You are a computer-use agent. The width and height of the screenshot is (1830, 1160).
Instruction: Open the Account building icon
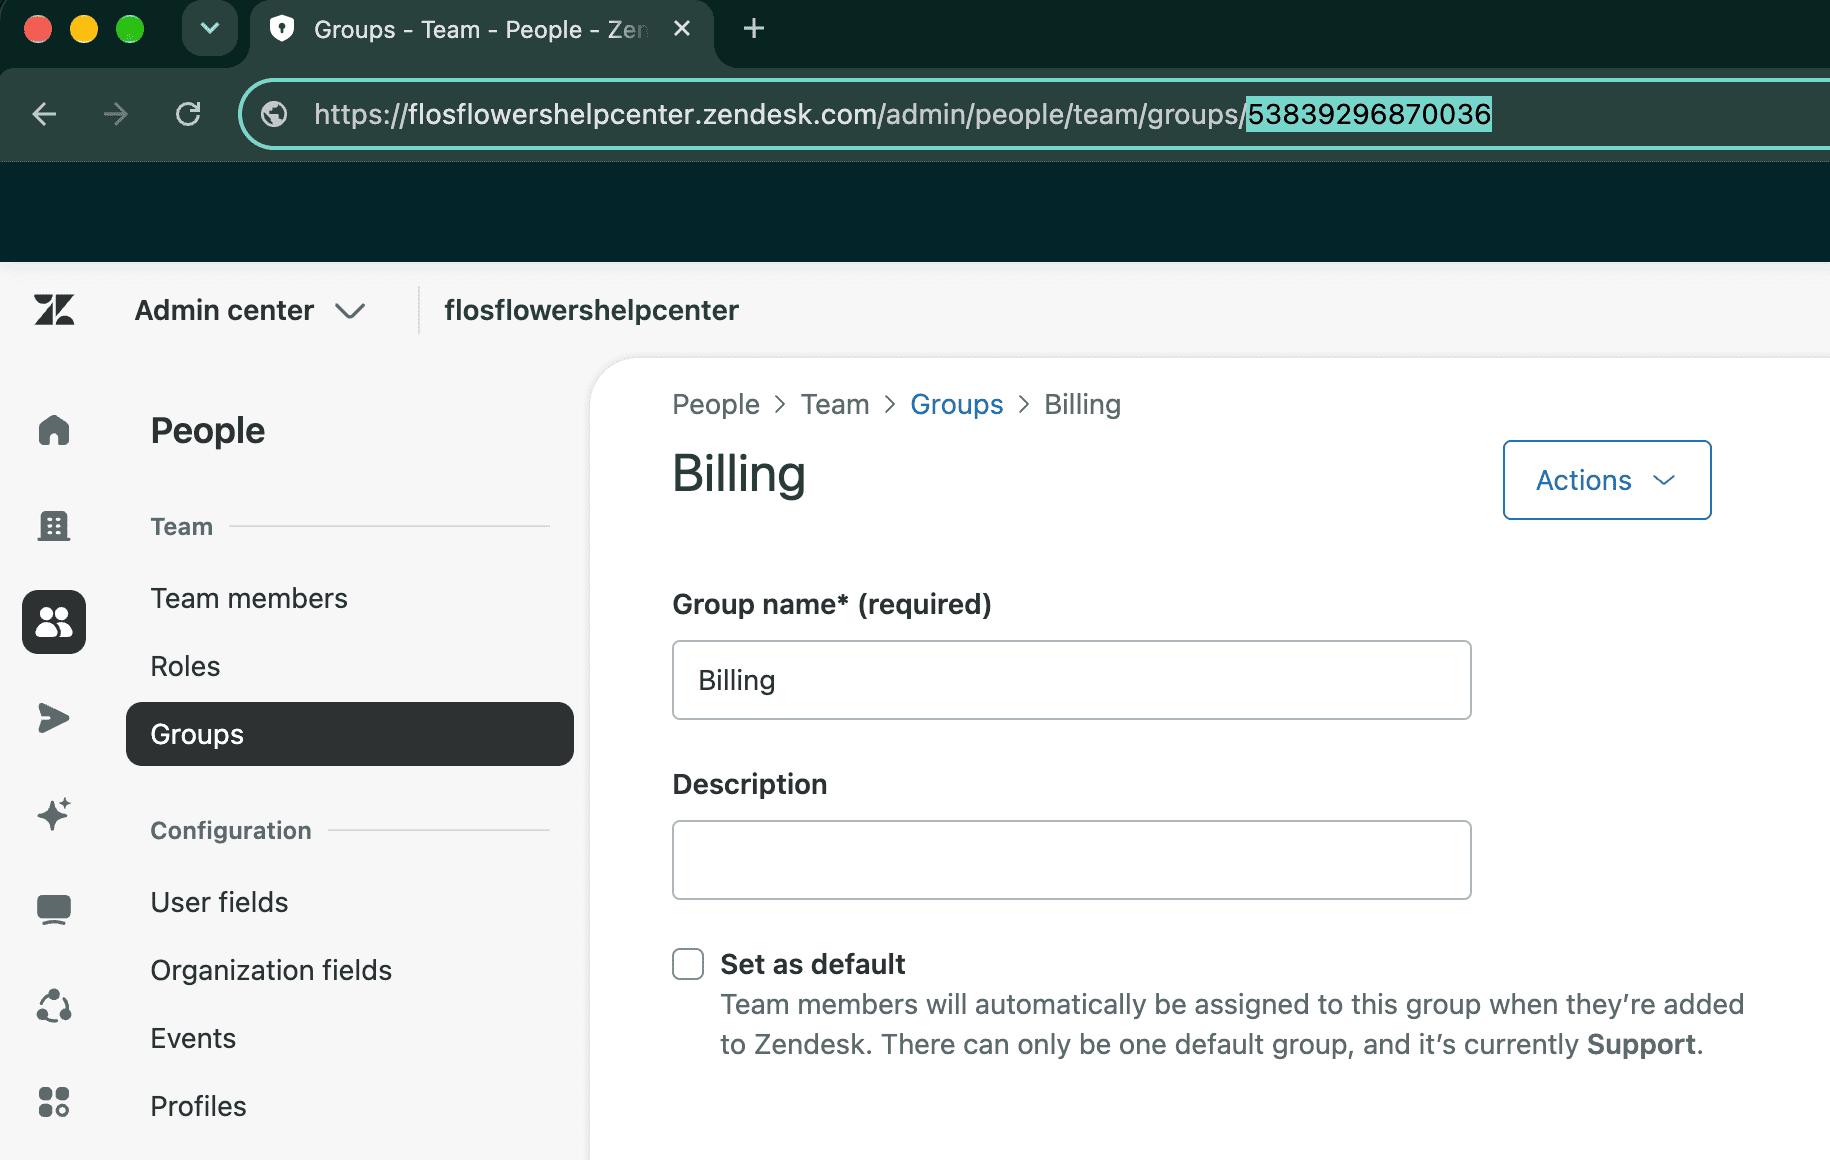click(54, 526)
